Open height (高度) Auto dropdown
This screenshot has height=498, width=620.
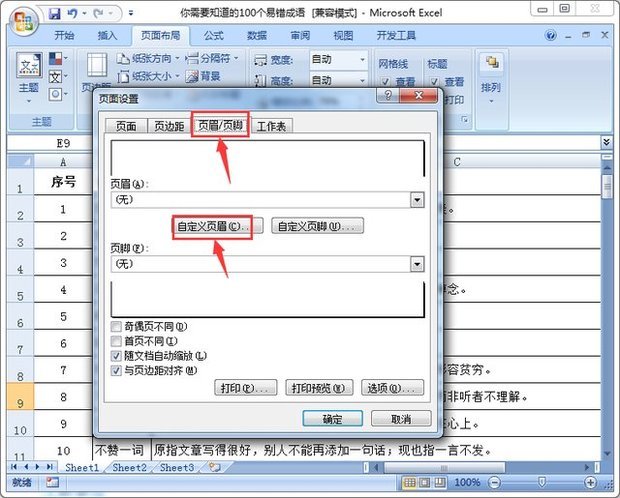point(362,81)
